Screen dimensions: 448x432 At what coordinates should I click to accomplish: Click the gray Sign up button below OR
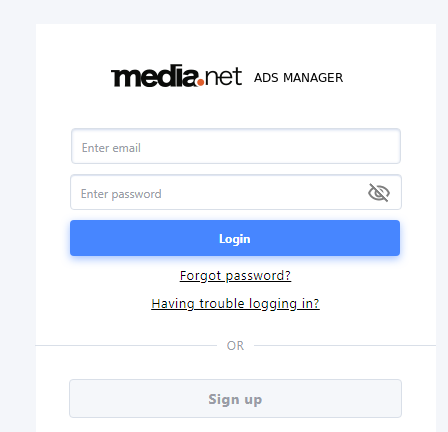(235, 398)
